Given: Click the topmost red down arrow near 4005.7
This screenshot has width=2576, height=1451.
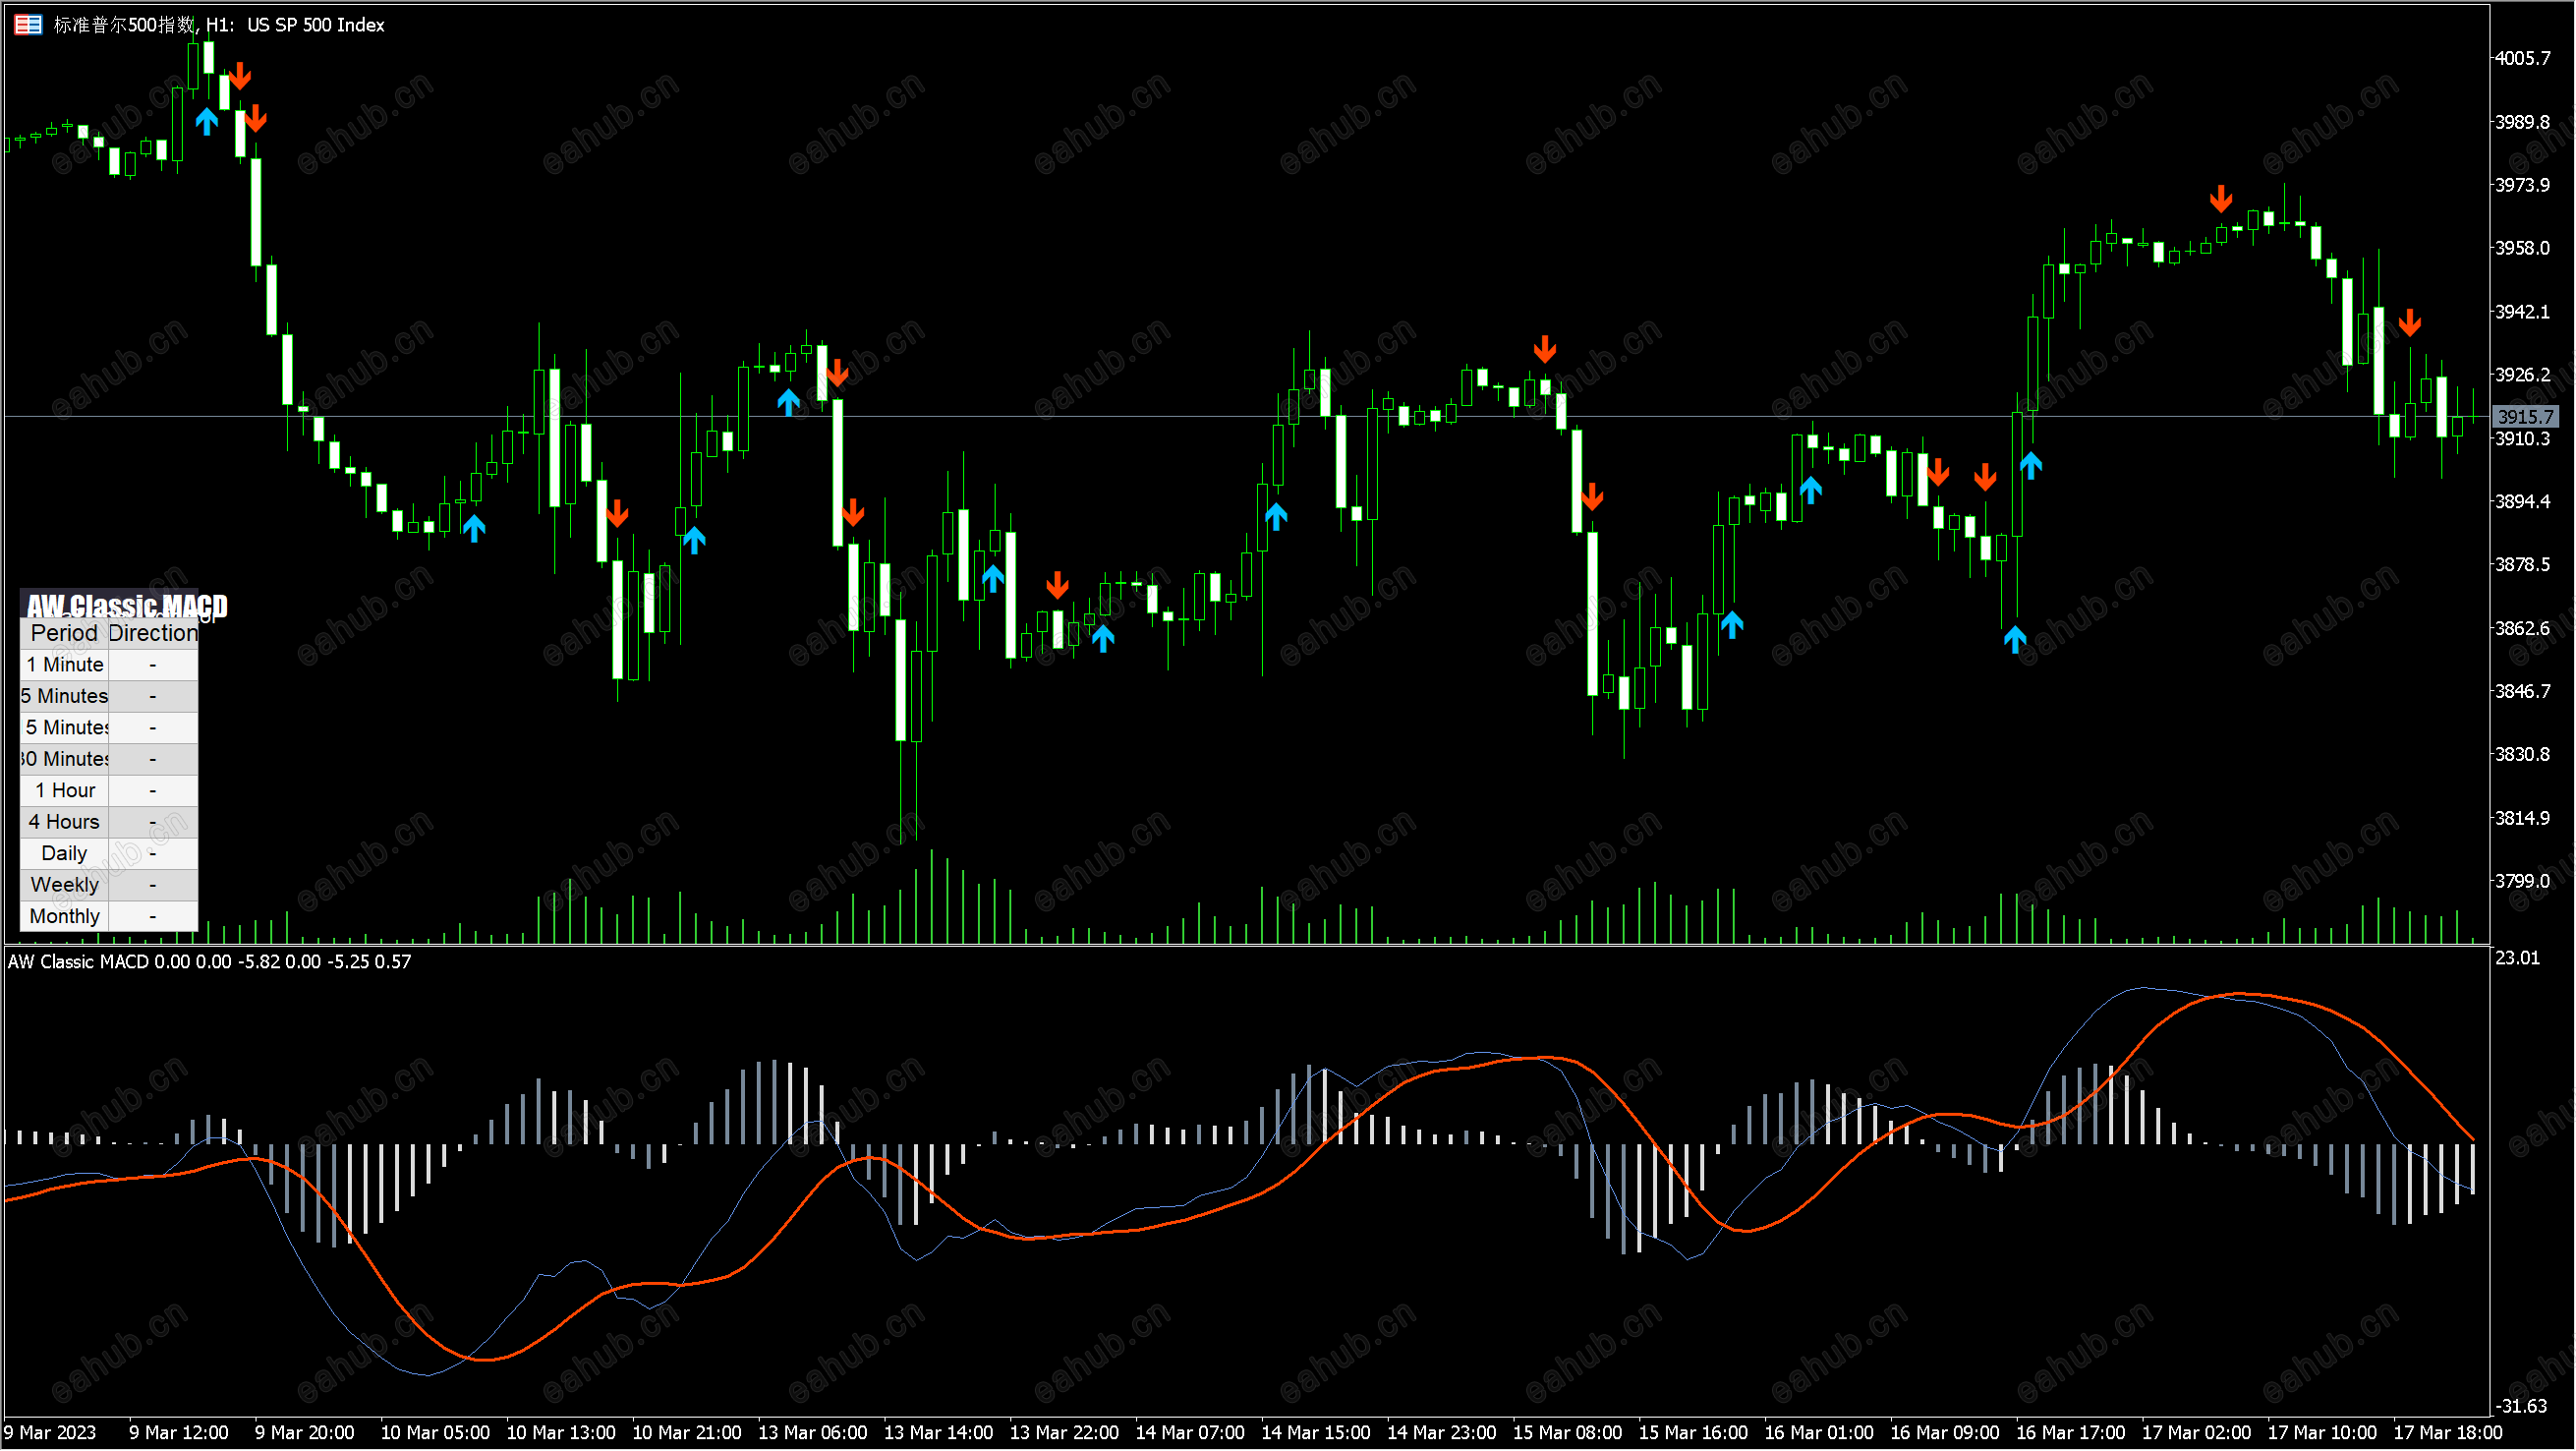Looking at the screenshot, I should coord(240,76).
